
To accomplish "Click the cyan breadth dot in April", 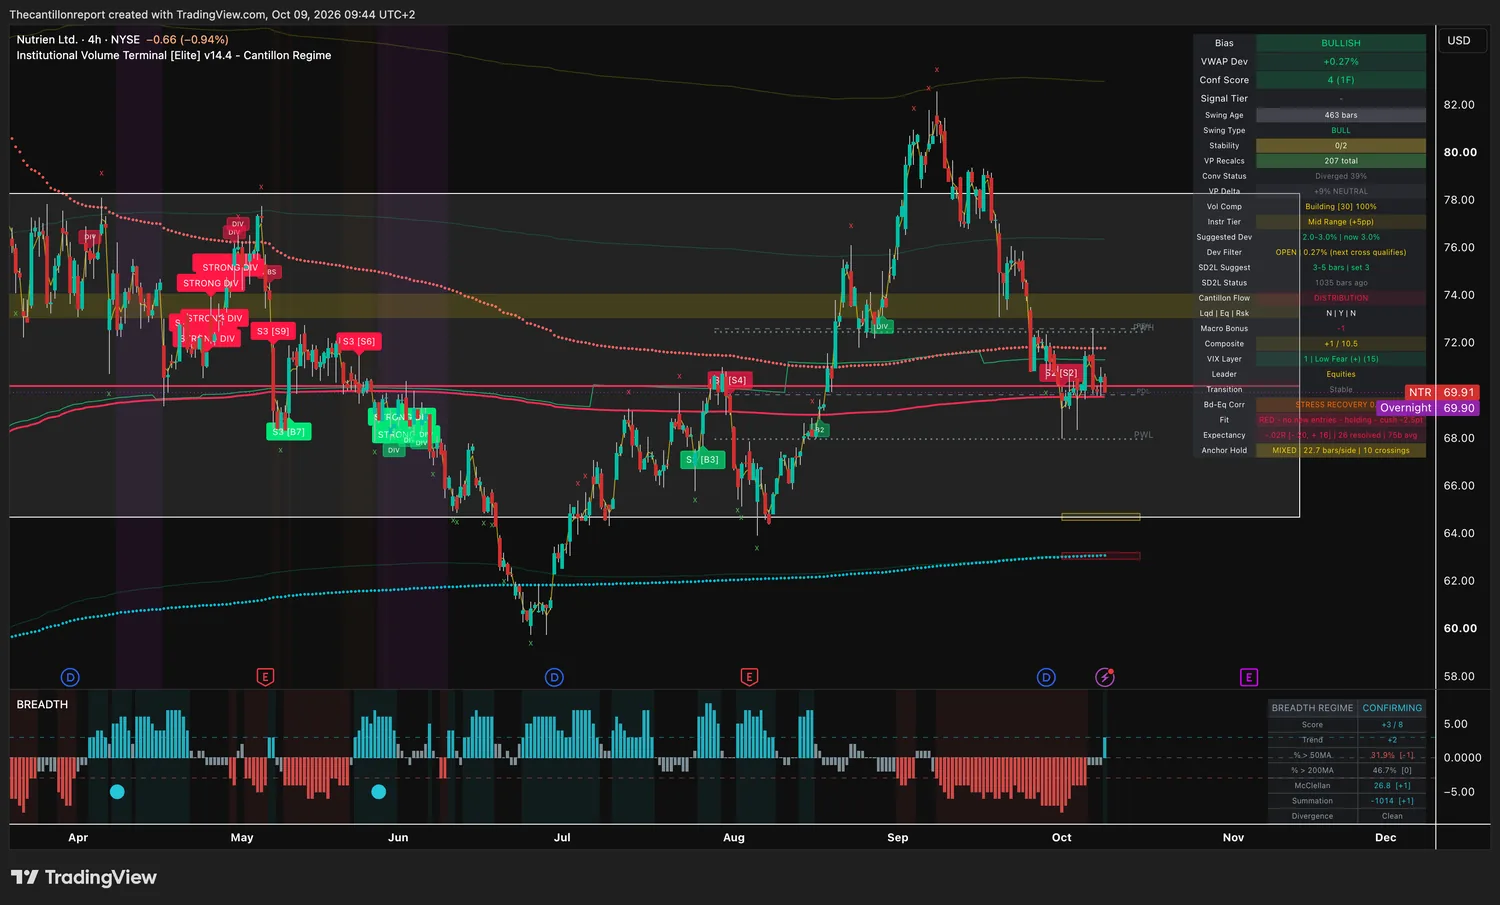I will [x=117, y=792].
